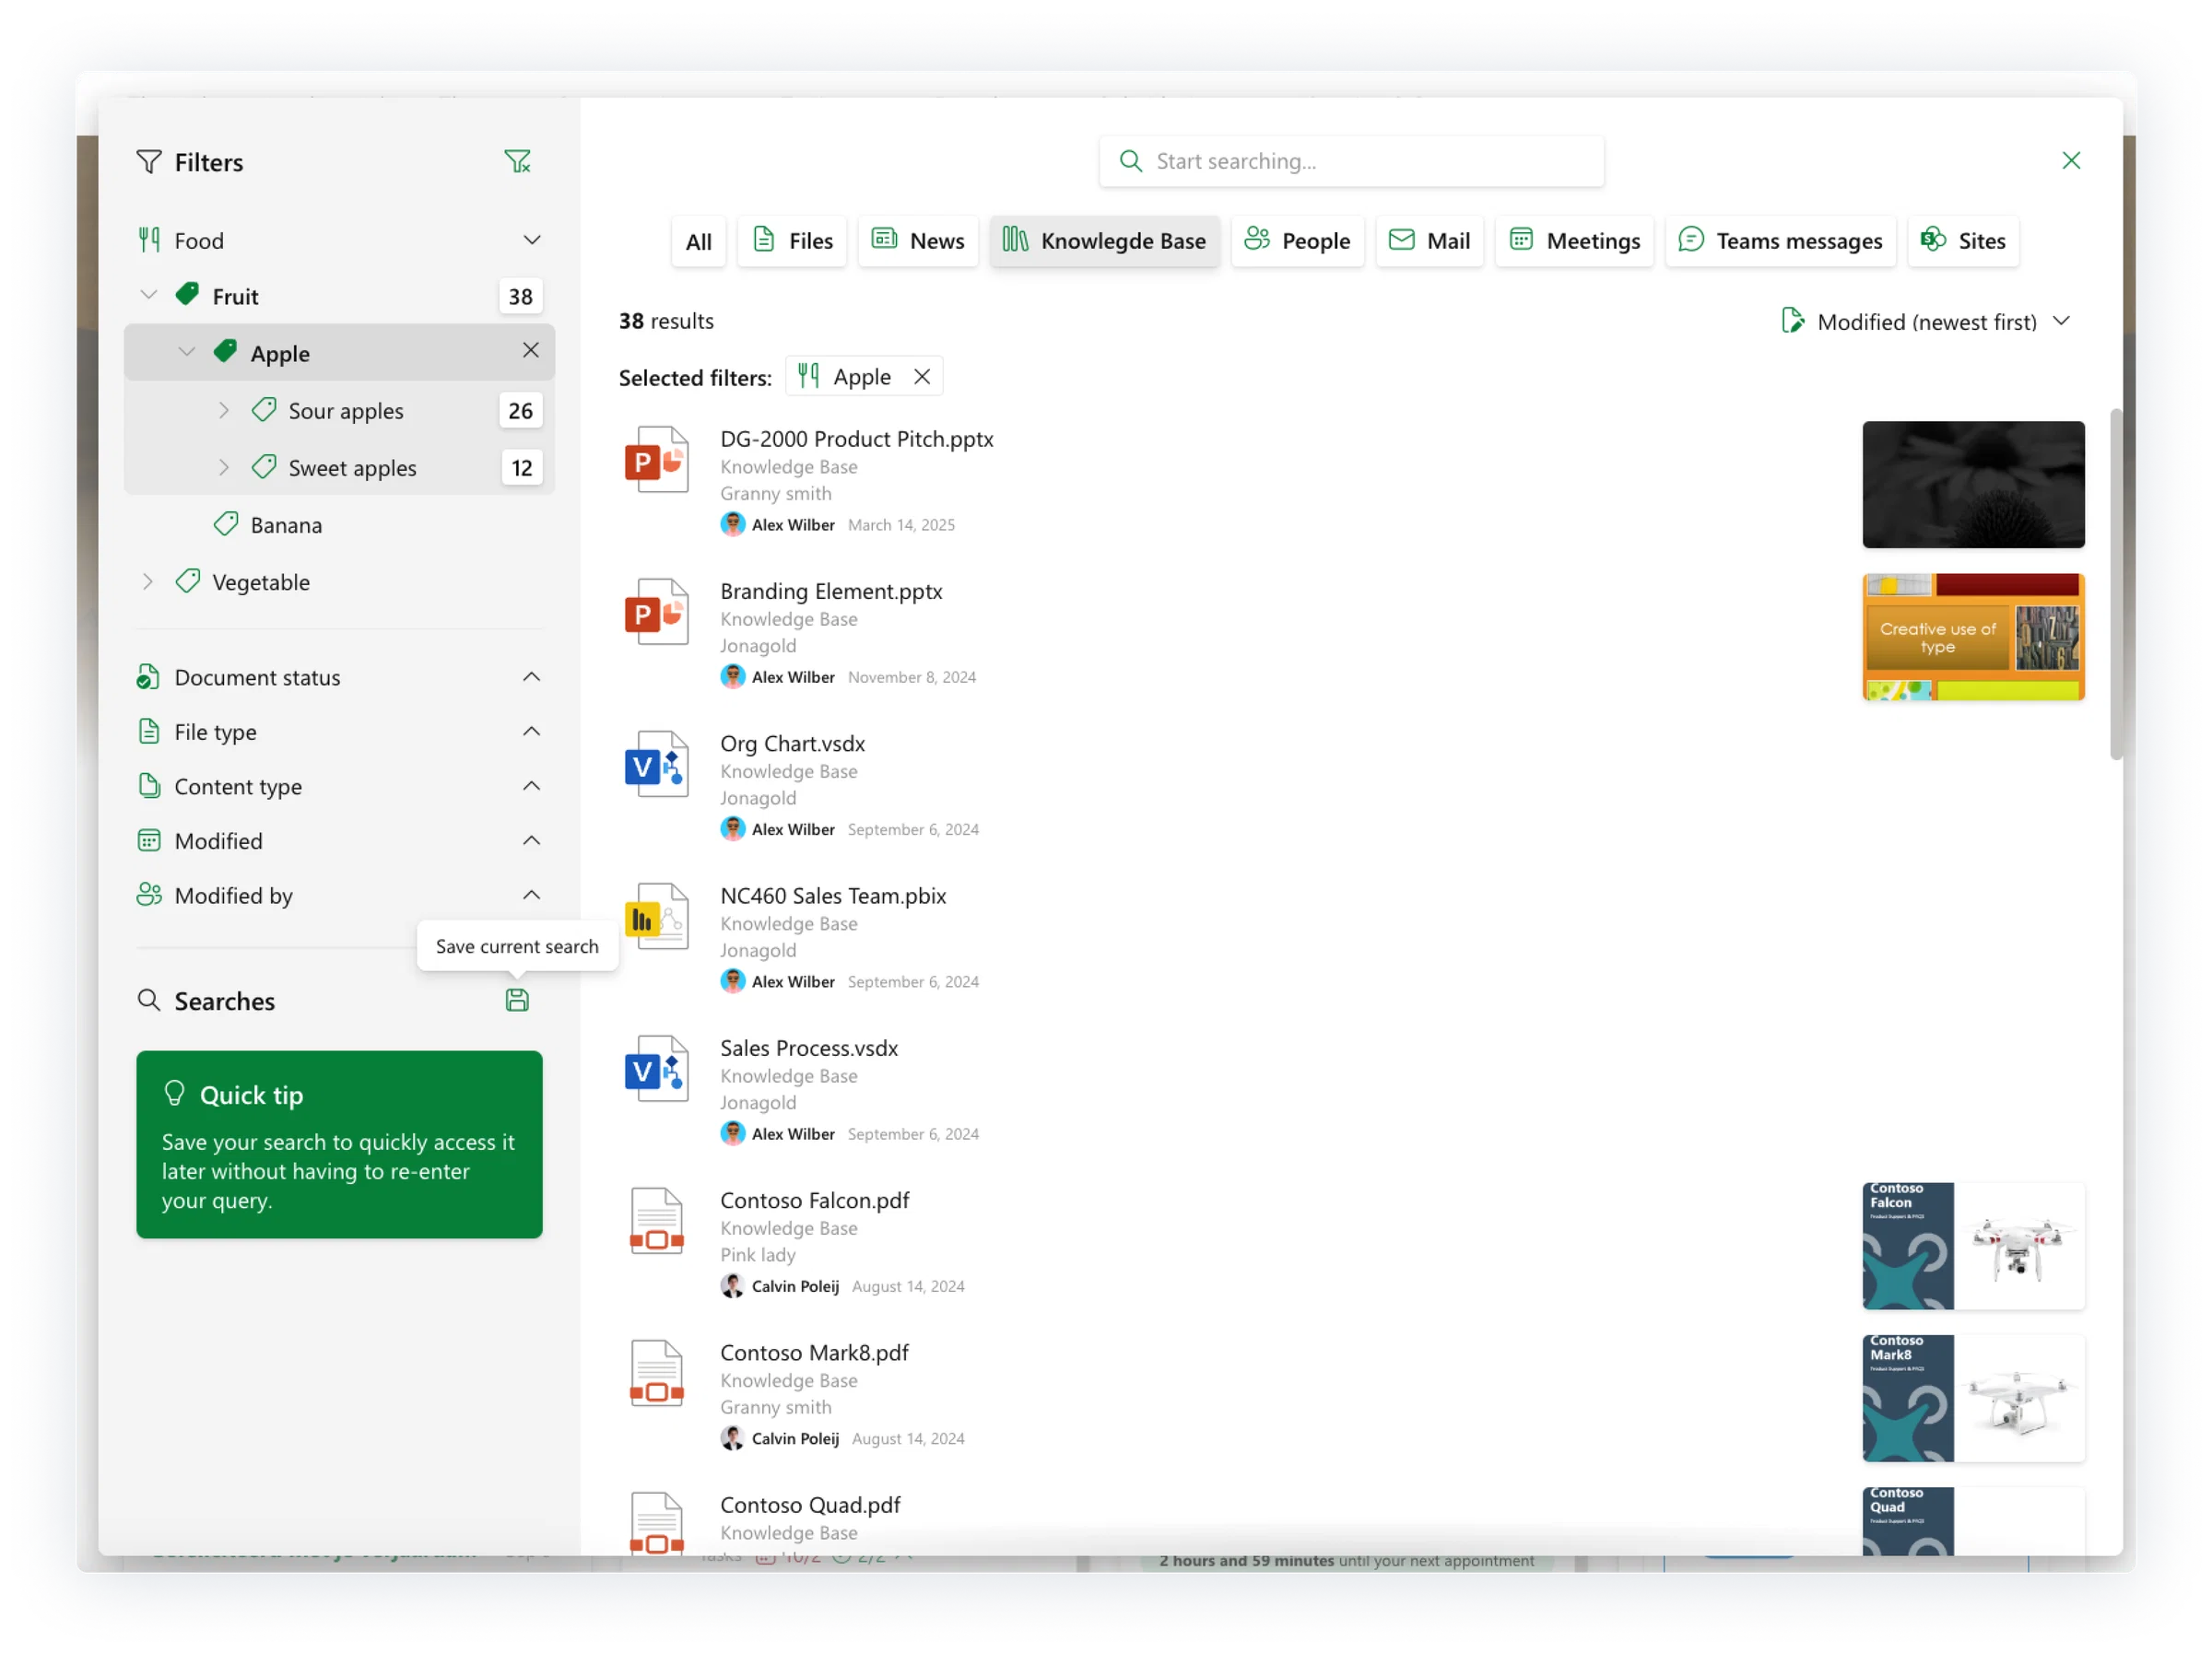Click the NC460 Sales Team Power BI icon
2212x1653 pixels.
pyautogui.click(x=656, y=916)
